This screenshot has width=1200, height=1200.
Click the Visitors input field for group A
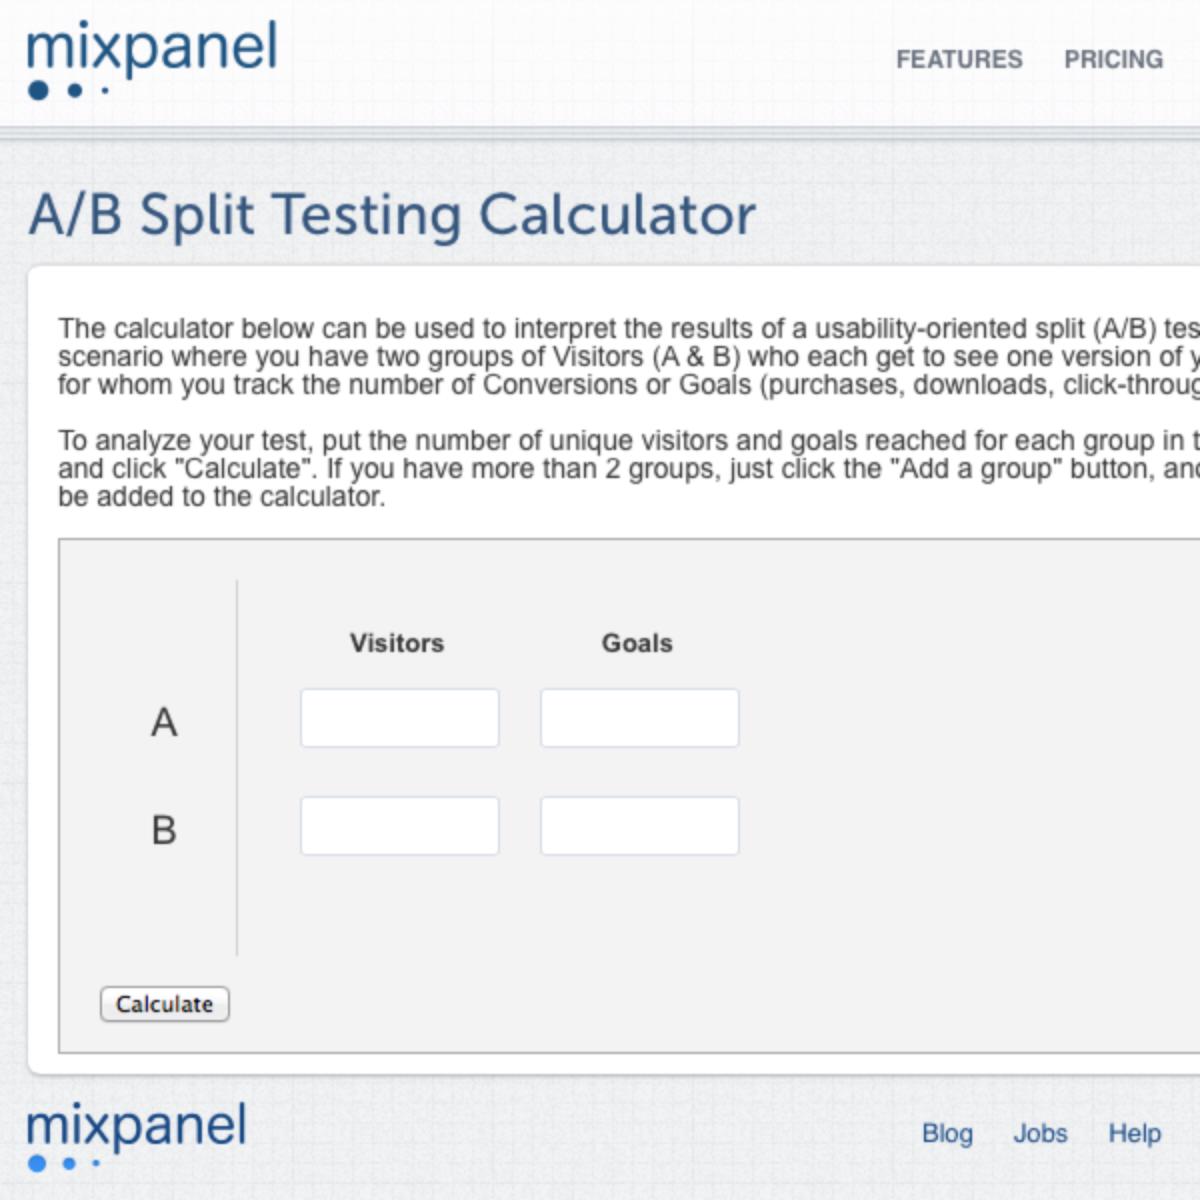(x=399, y=718)
